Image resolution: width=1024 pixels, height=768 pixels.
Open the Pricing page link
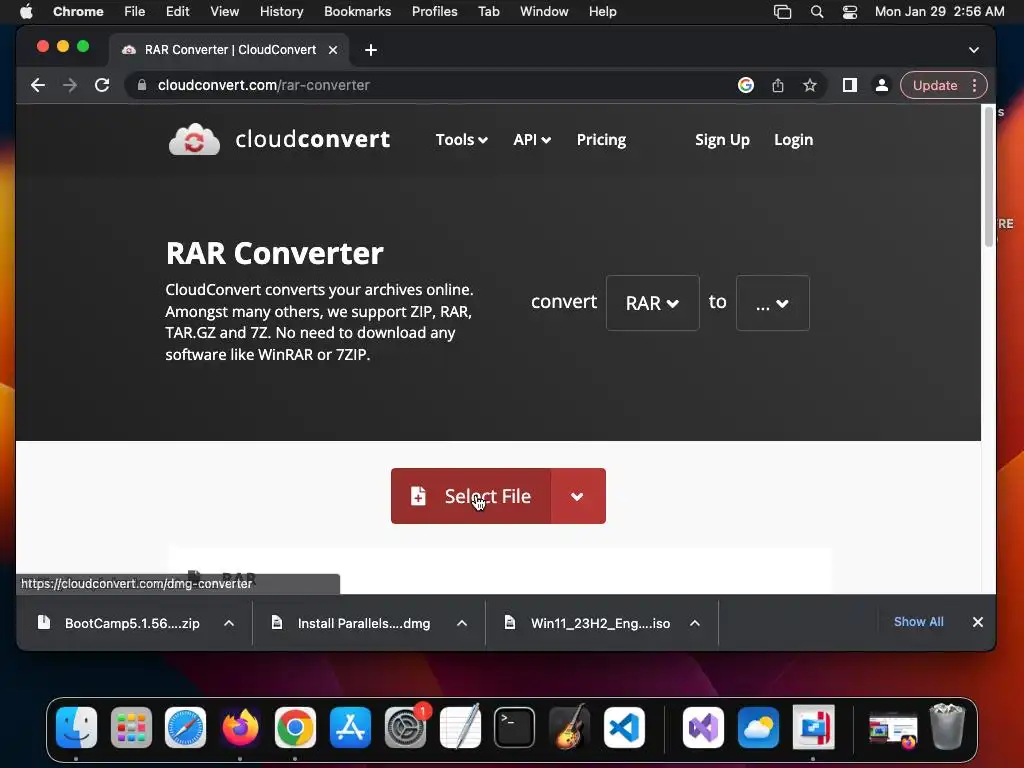click(601, 140)
